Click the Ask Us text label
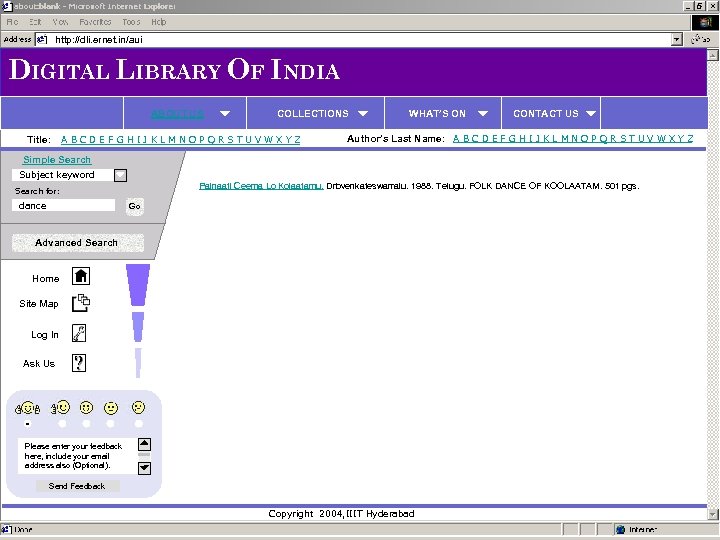This screenshot has width=720, height=540. (39, 364)
